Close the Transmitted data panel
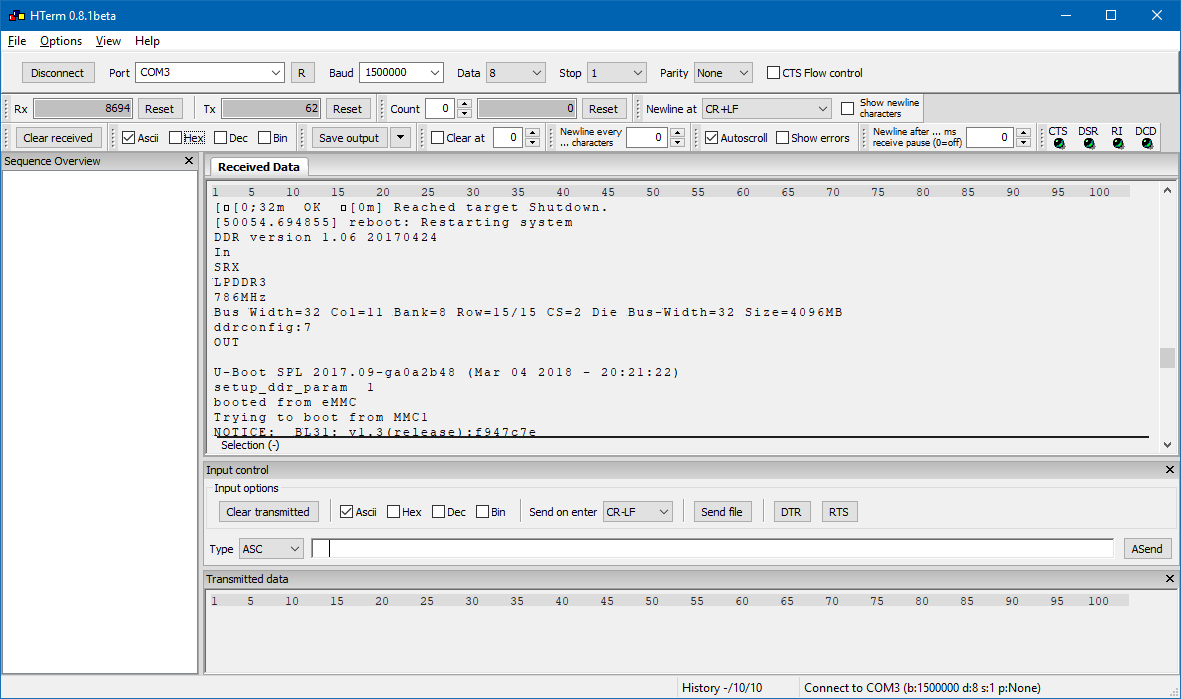This screenshot has height=699, width=1181. tap(1170, 579)
